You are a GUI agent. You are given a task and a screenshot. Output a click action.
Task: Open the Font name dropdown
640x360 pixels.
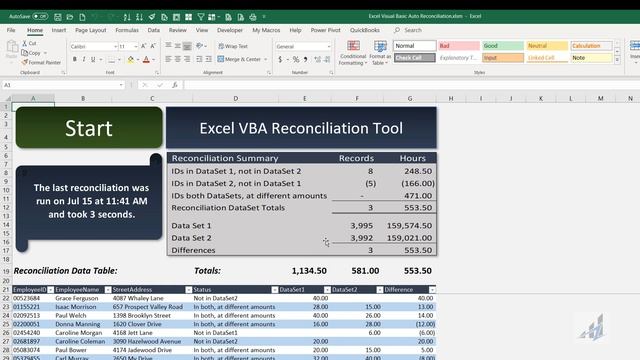[x=116, y=47]
